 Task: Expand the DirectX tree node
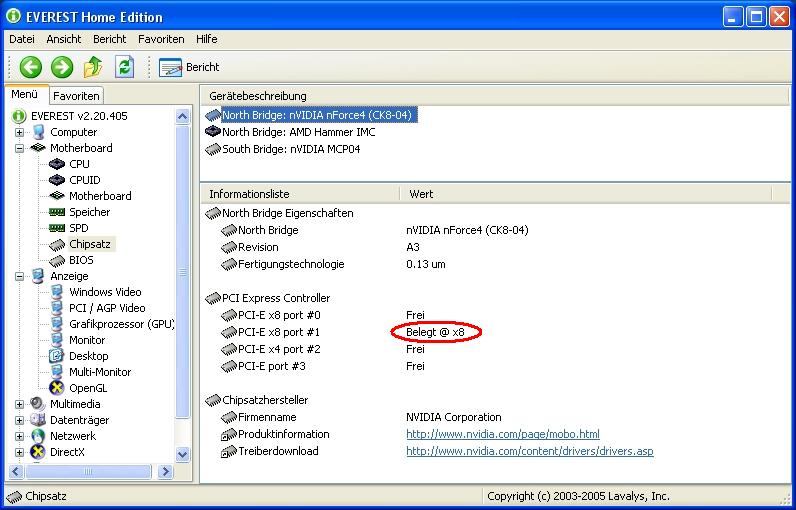[x=19, y=452]
